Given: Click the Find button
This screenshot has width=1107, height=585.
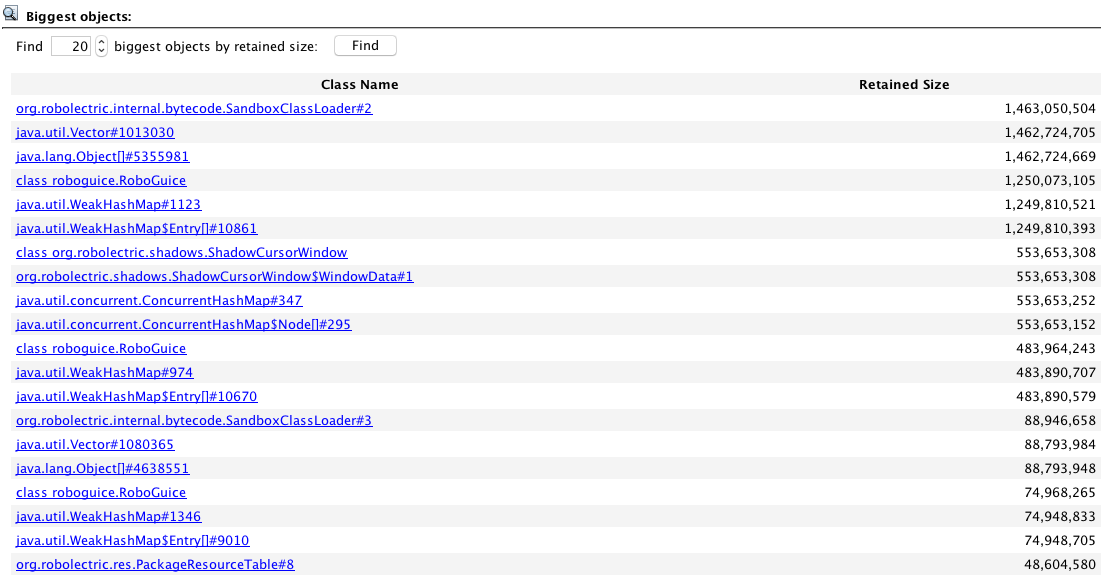Looking at the screenshot, I should click(x=364, y=45).
